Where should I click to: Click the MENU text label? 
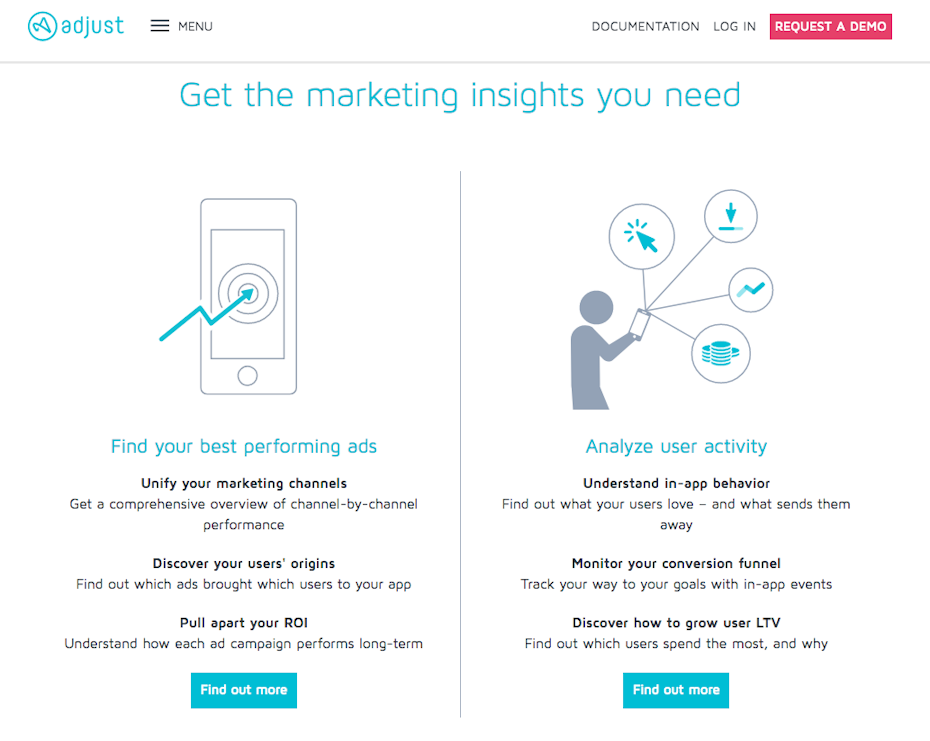(x=195, y=27)
